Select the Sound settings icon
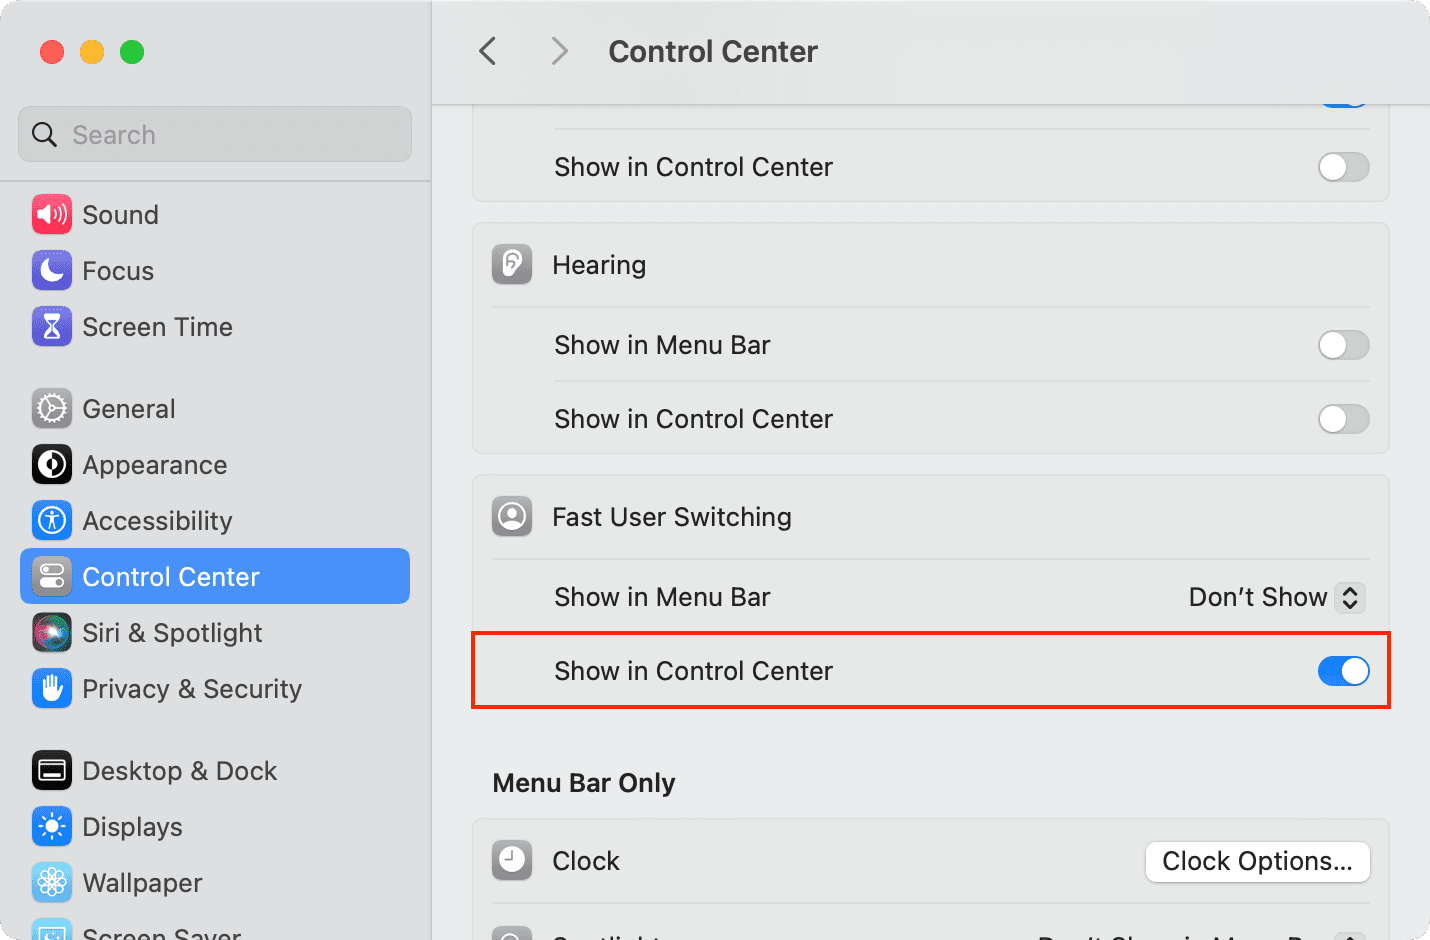The height and width of the screenshot is (940, 1430). (x=51, y=214)
